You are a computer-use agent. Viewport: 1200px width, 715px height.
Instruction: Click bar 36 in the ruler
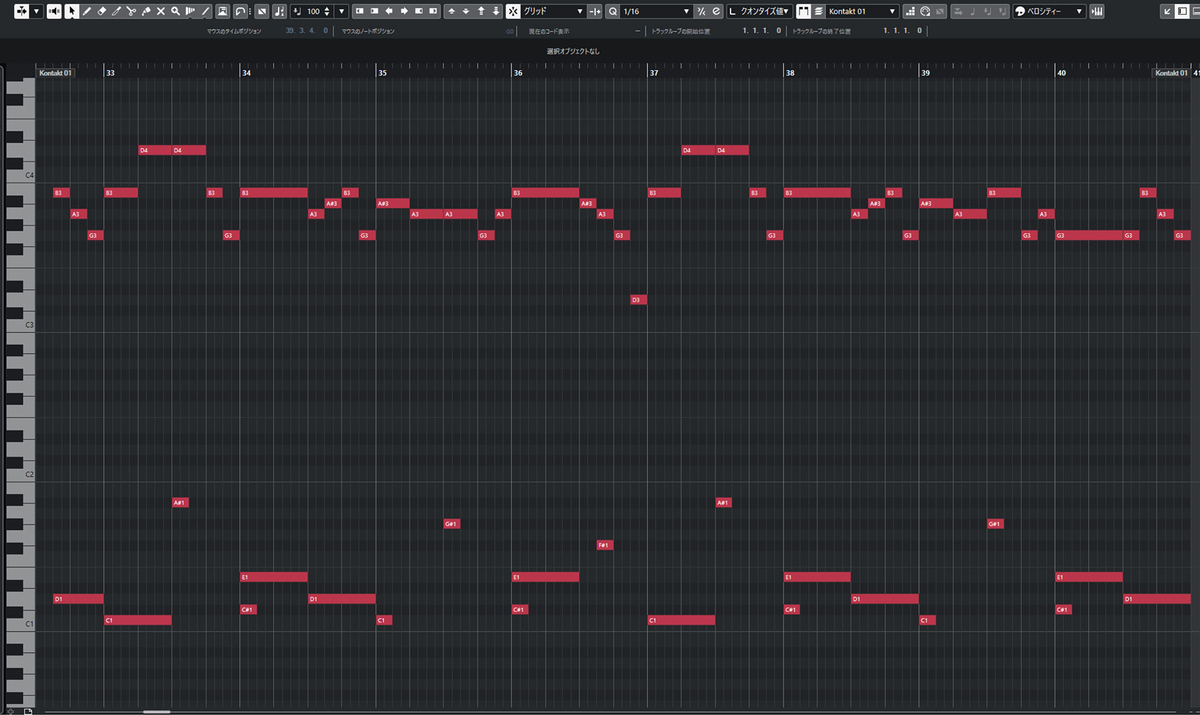point(517,73)
